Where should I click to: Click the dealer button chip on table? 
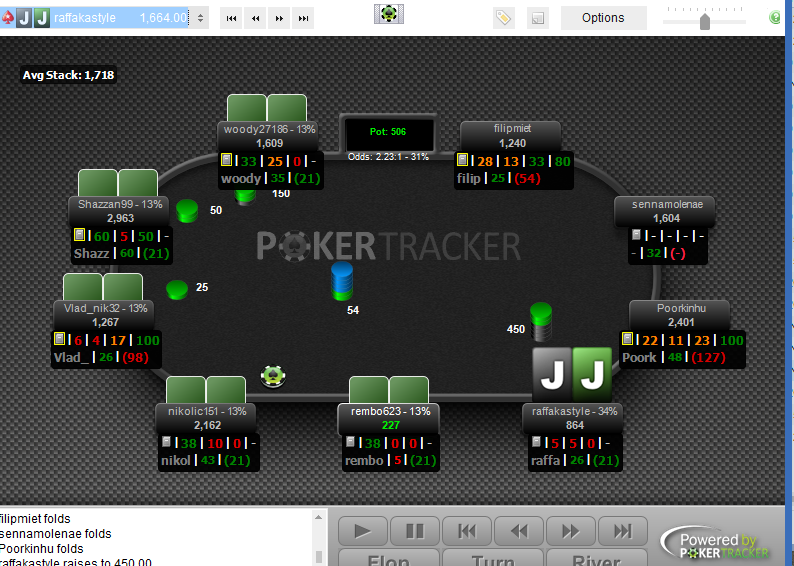[273, 376]
